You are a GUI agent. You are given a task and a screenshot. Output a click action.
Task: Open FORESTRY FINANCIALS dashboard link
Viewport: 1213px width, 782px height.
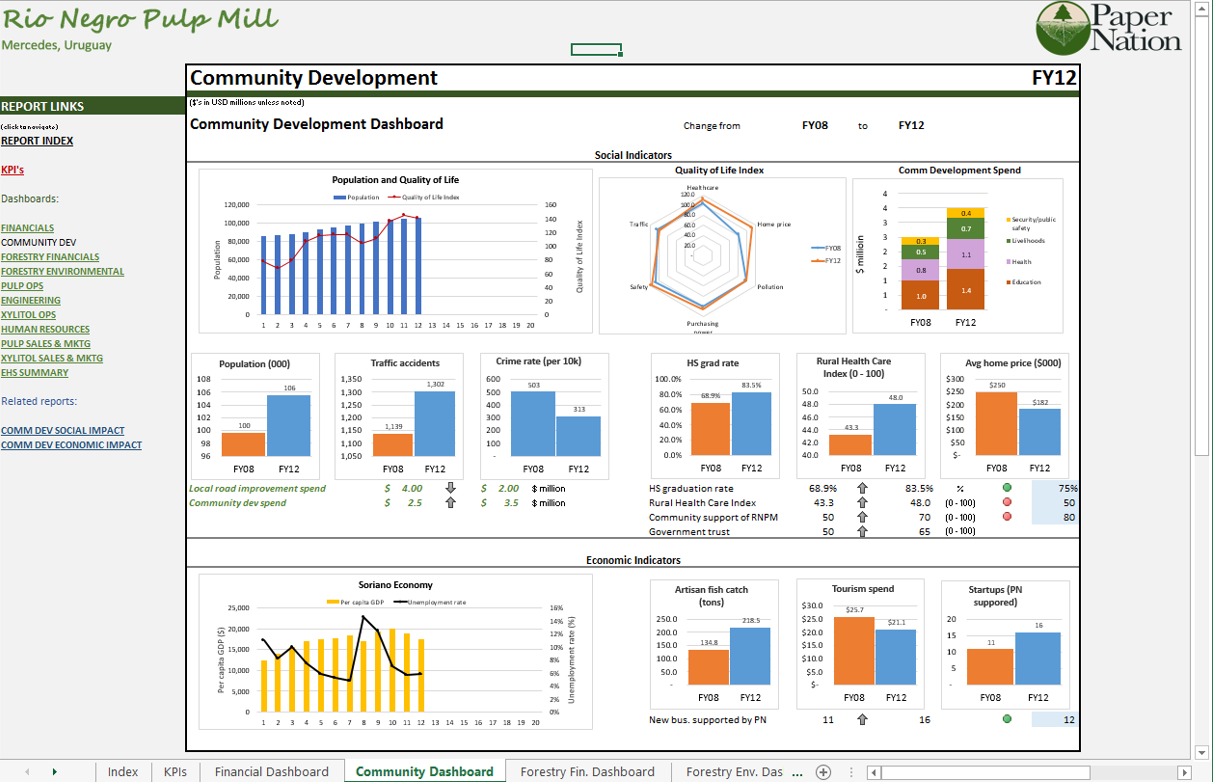click(50, 257)
